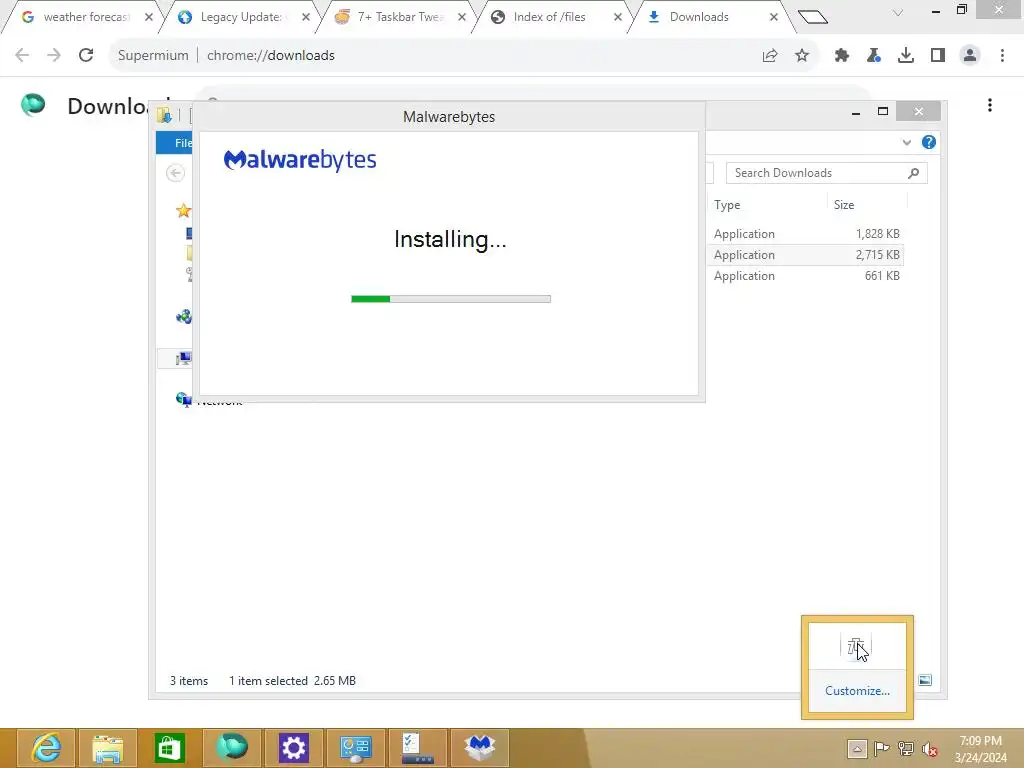
Task: Open the browser three-dot main menu
Action: pos(1002,56)
